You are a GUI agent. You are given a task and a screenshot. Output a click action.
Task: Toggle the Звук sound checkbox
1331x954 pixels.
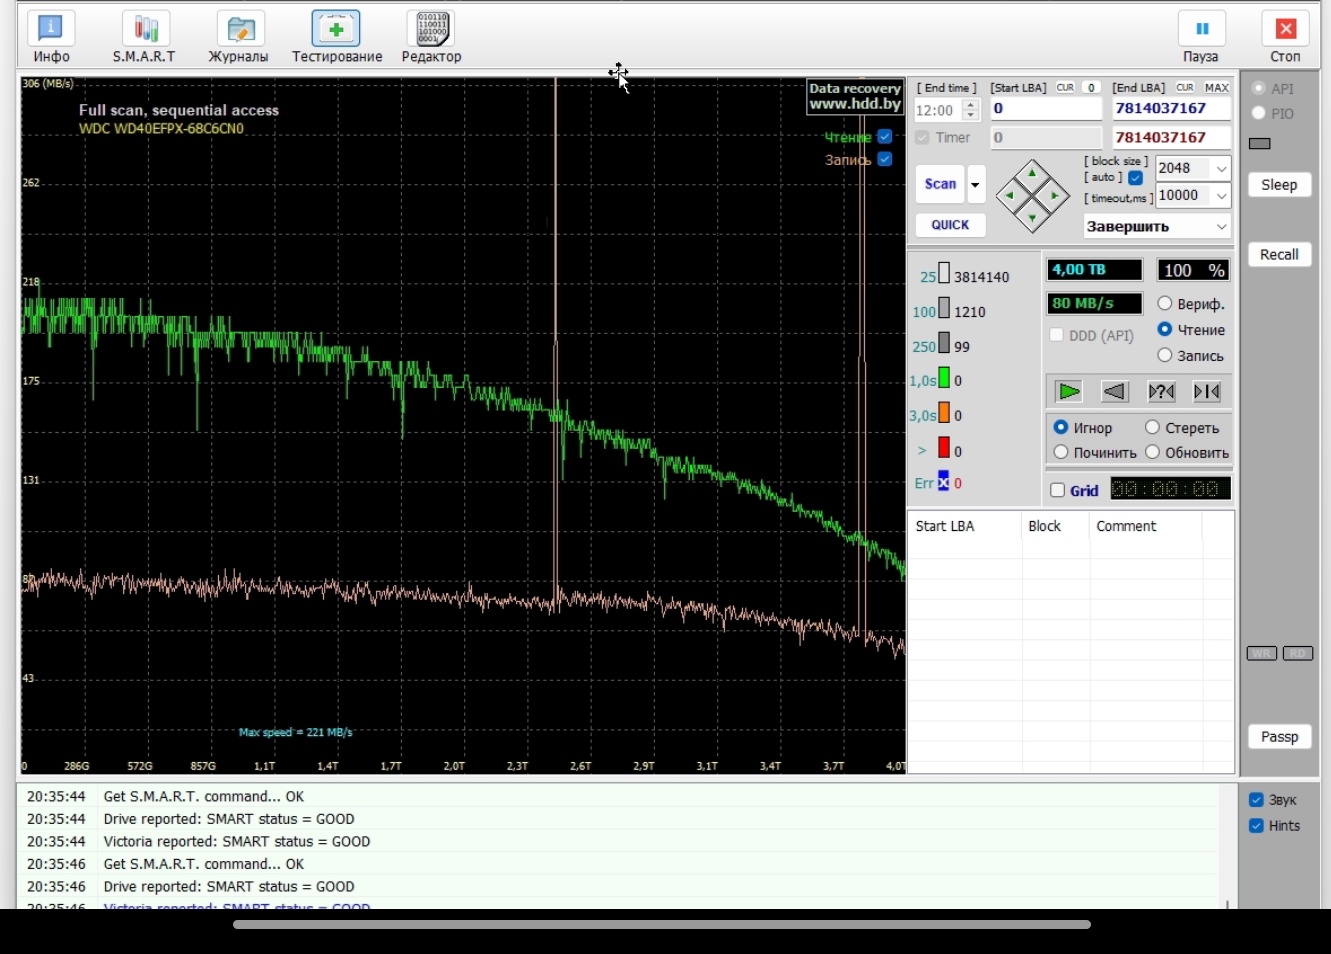[1257, 800]
